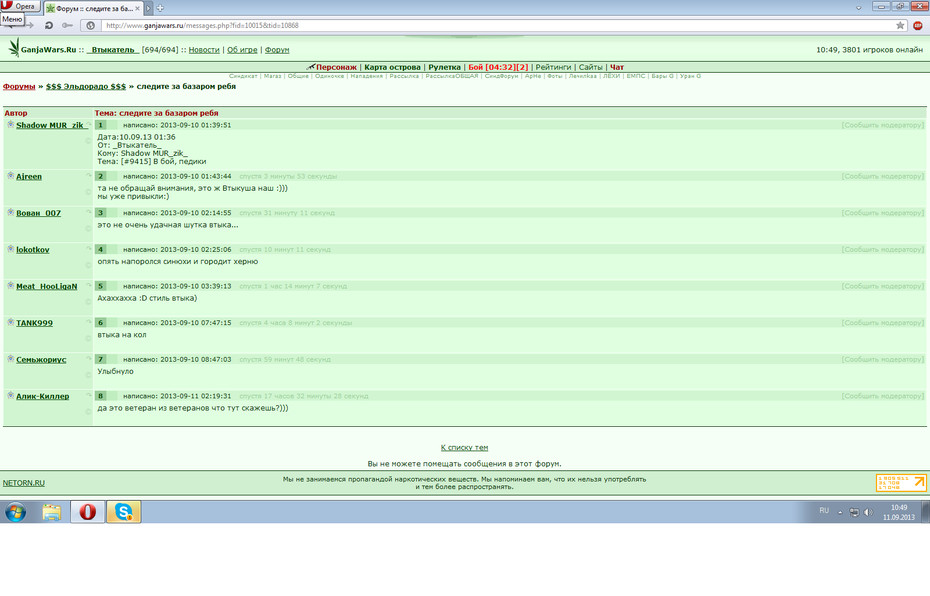The height and width of the screenshot is (596, 930).
Task: Open Skype from the taskbar
Action: [123, 512]
